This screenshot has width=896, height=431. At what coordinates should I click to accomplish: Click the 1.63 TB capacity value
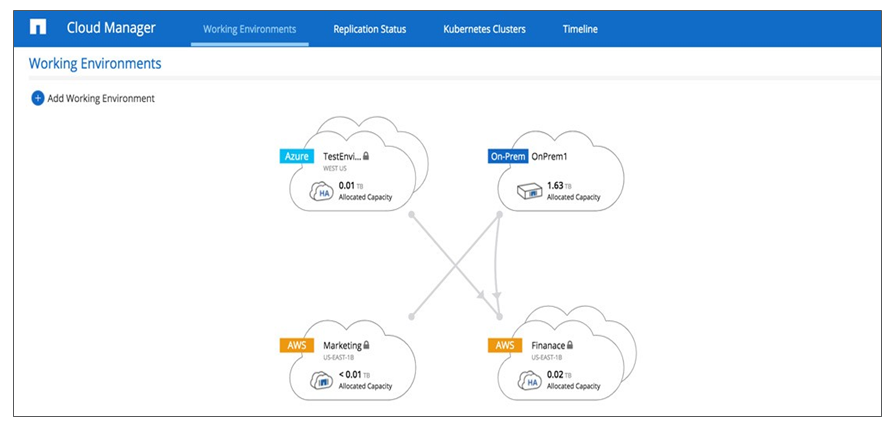(559, 186)
